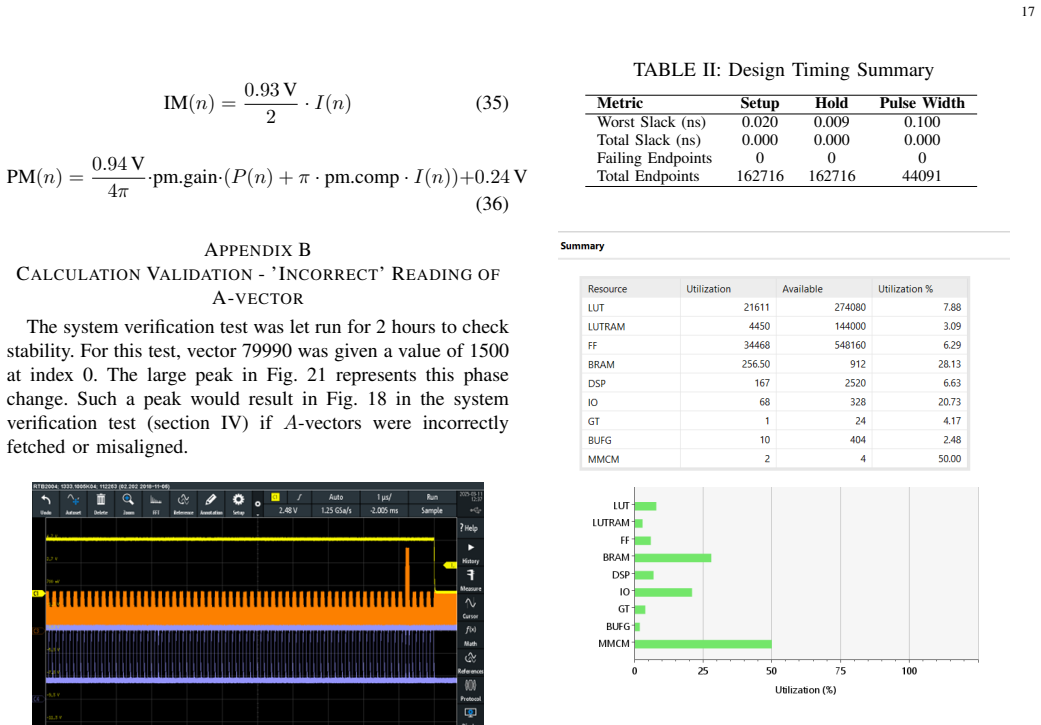Click the Sample acquisition mode field
The image size is (1041, 725).
[432, 510]
